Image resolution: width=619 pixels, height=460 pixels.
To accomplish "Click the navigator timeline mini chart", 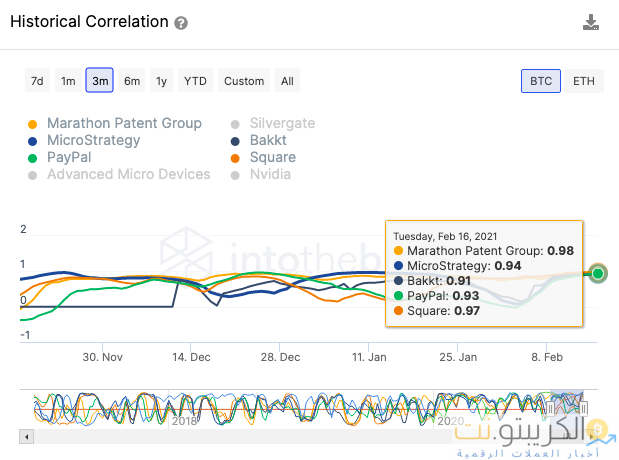I will coord(300,408).
